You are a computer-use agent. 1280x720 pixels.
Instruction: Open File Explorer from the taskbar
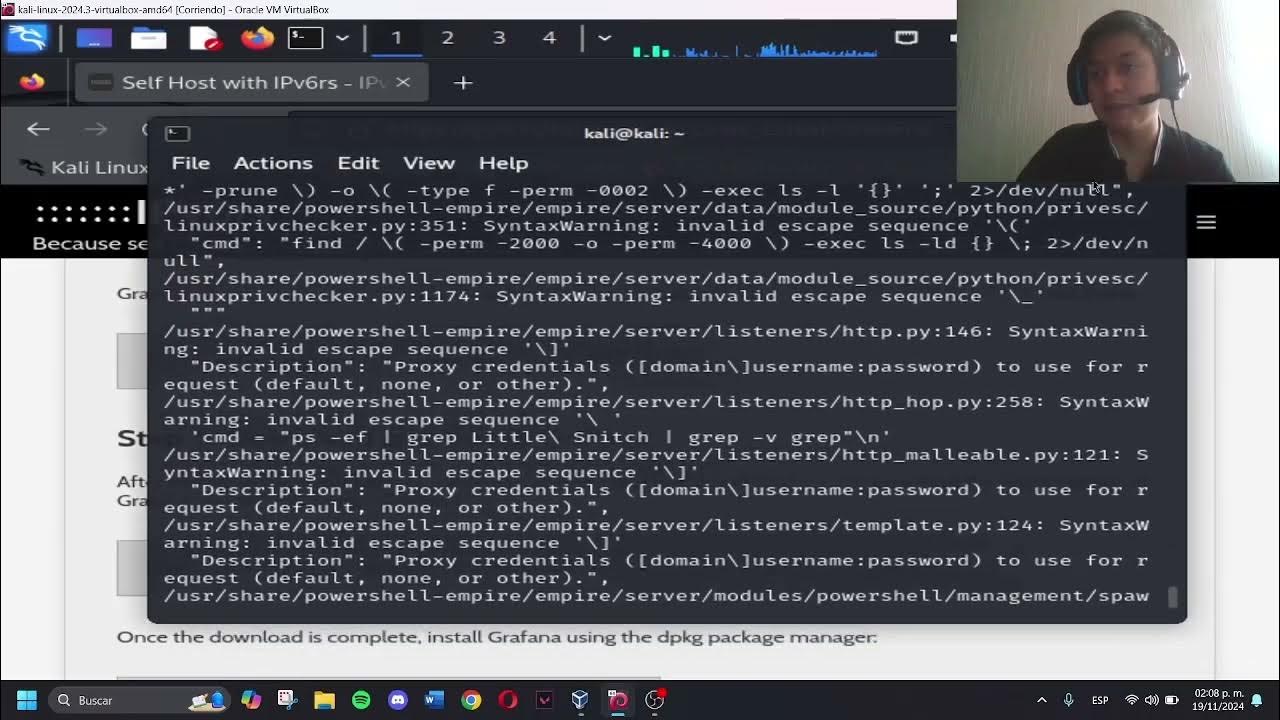[324, 700]
